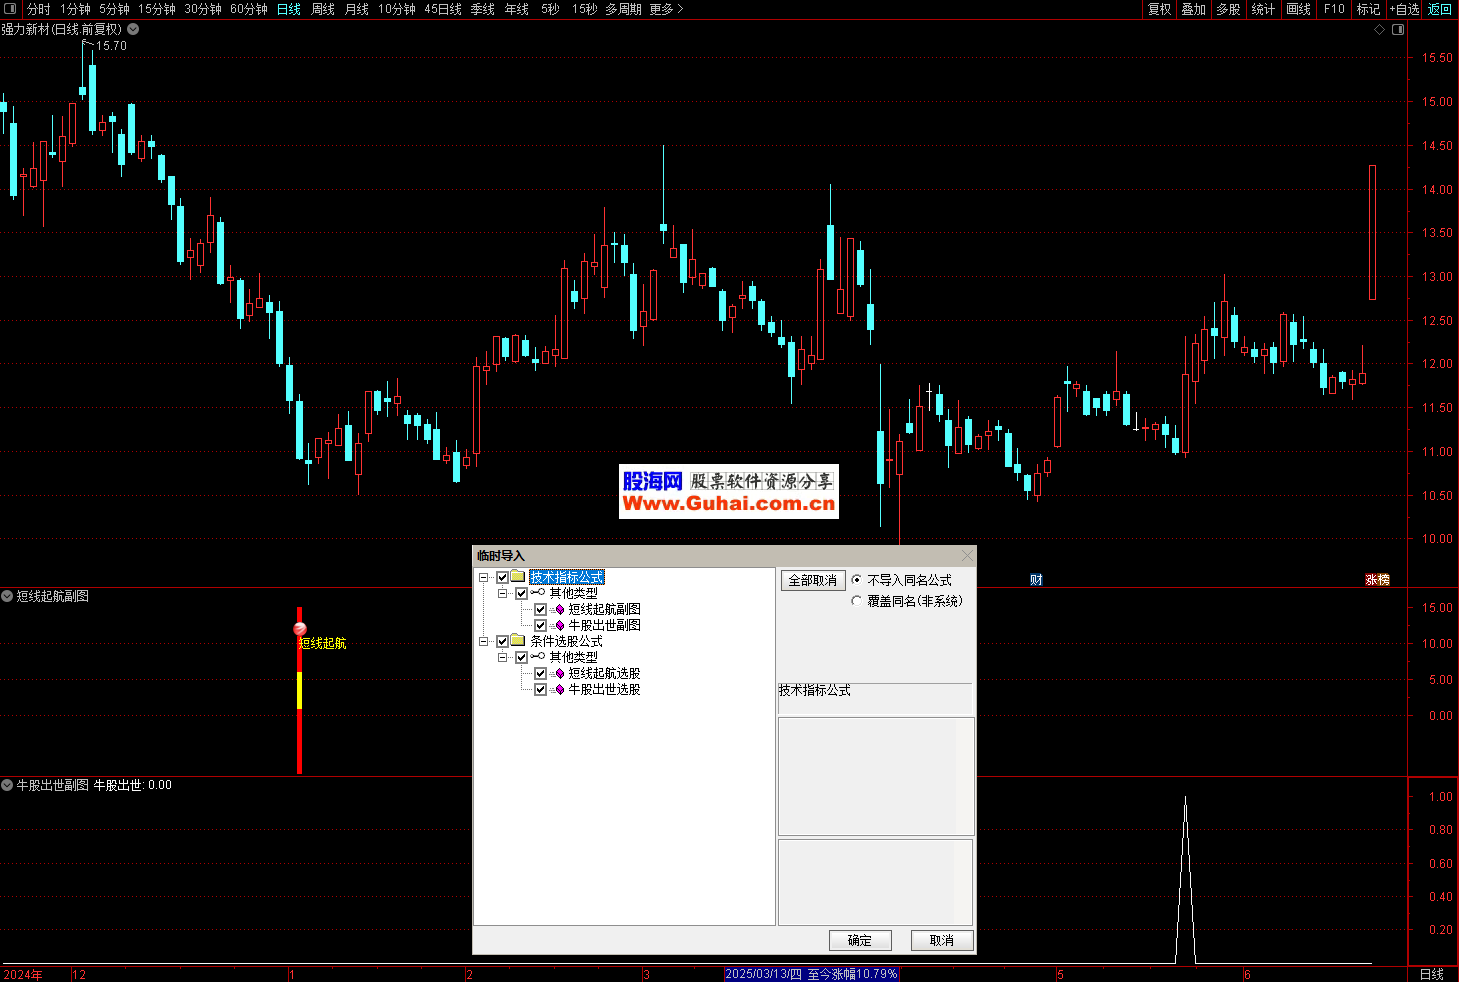Open the 牛股出世副图 indicator dropdown arrow
1459x982 pixels.
(7, 785)
